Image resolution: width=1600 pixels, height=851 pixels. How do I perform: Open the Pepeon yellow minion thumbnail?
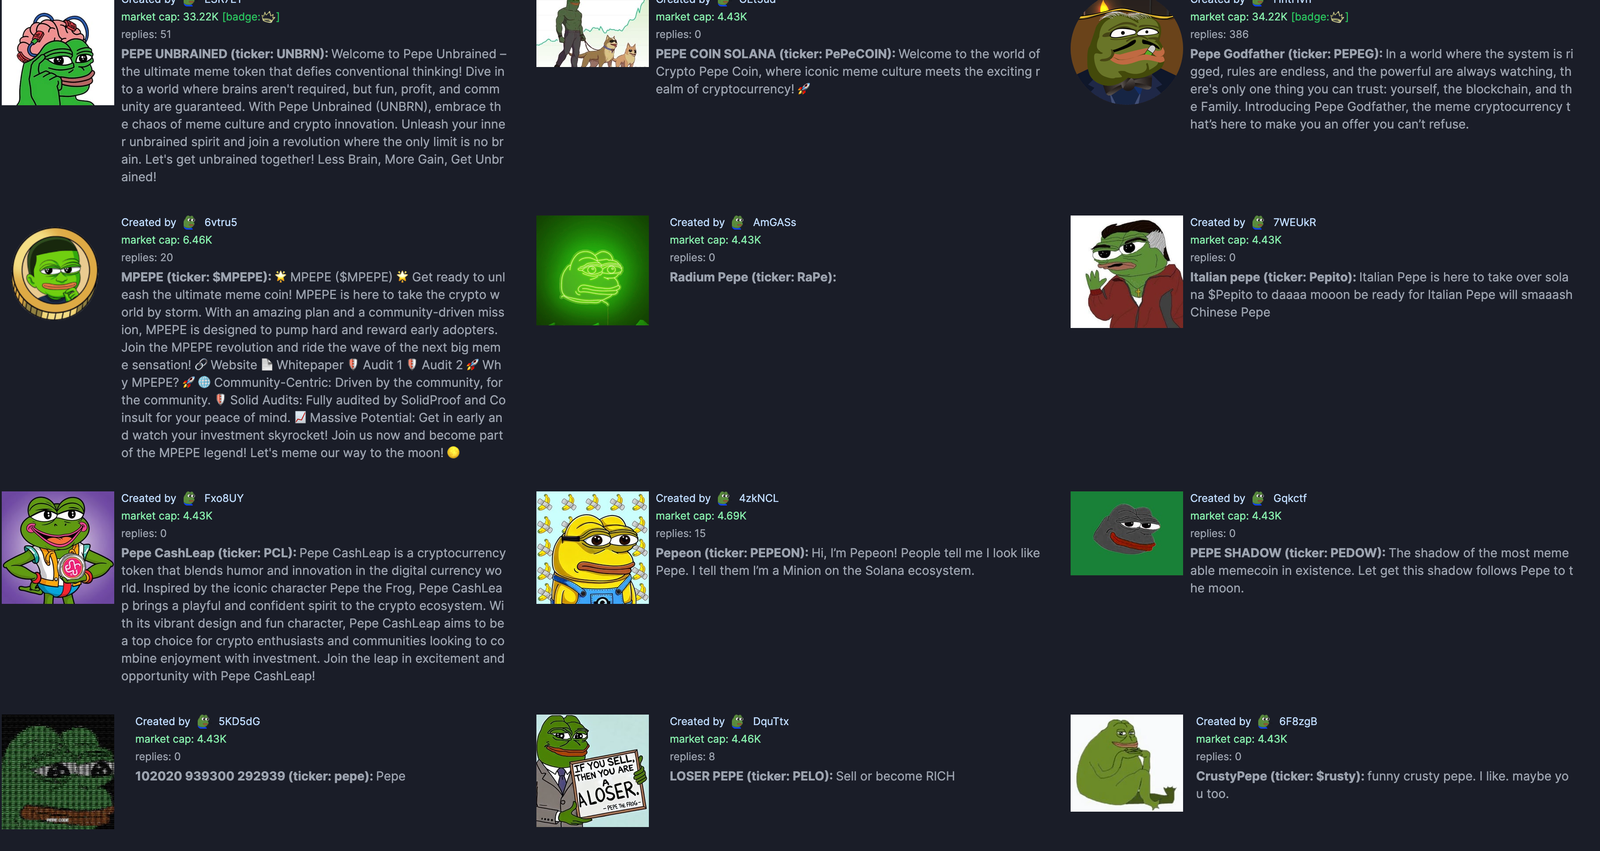click(592, 547)
